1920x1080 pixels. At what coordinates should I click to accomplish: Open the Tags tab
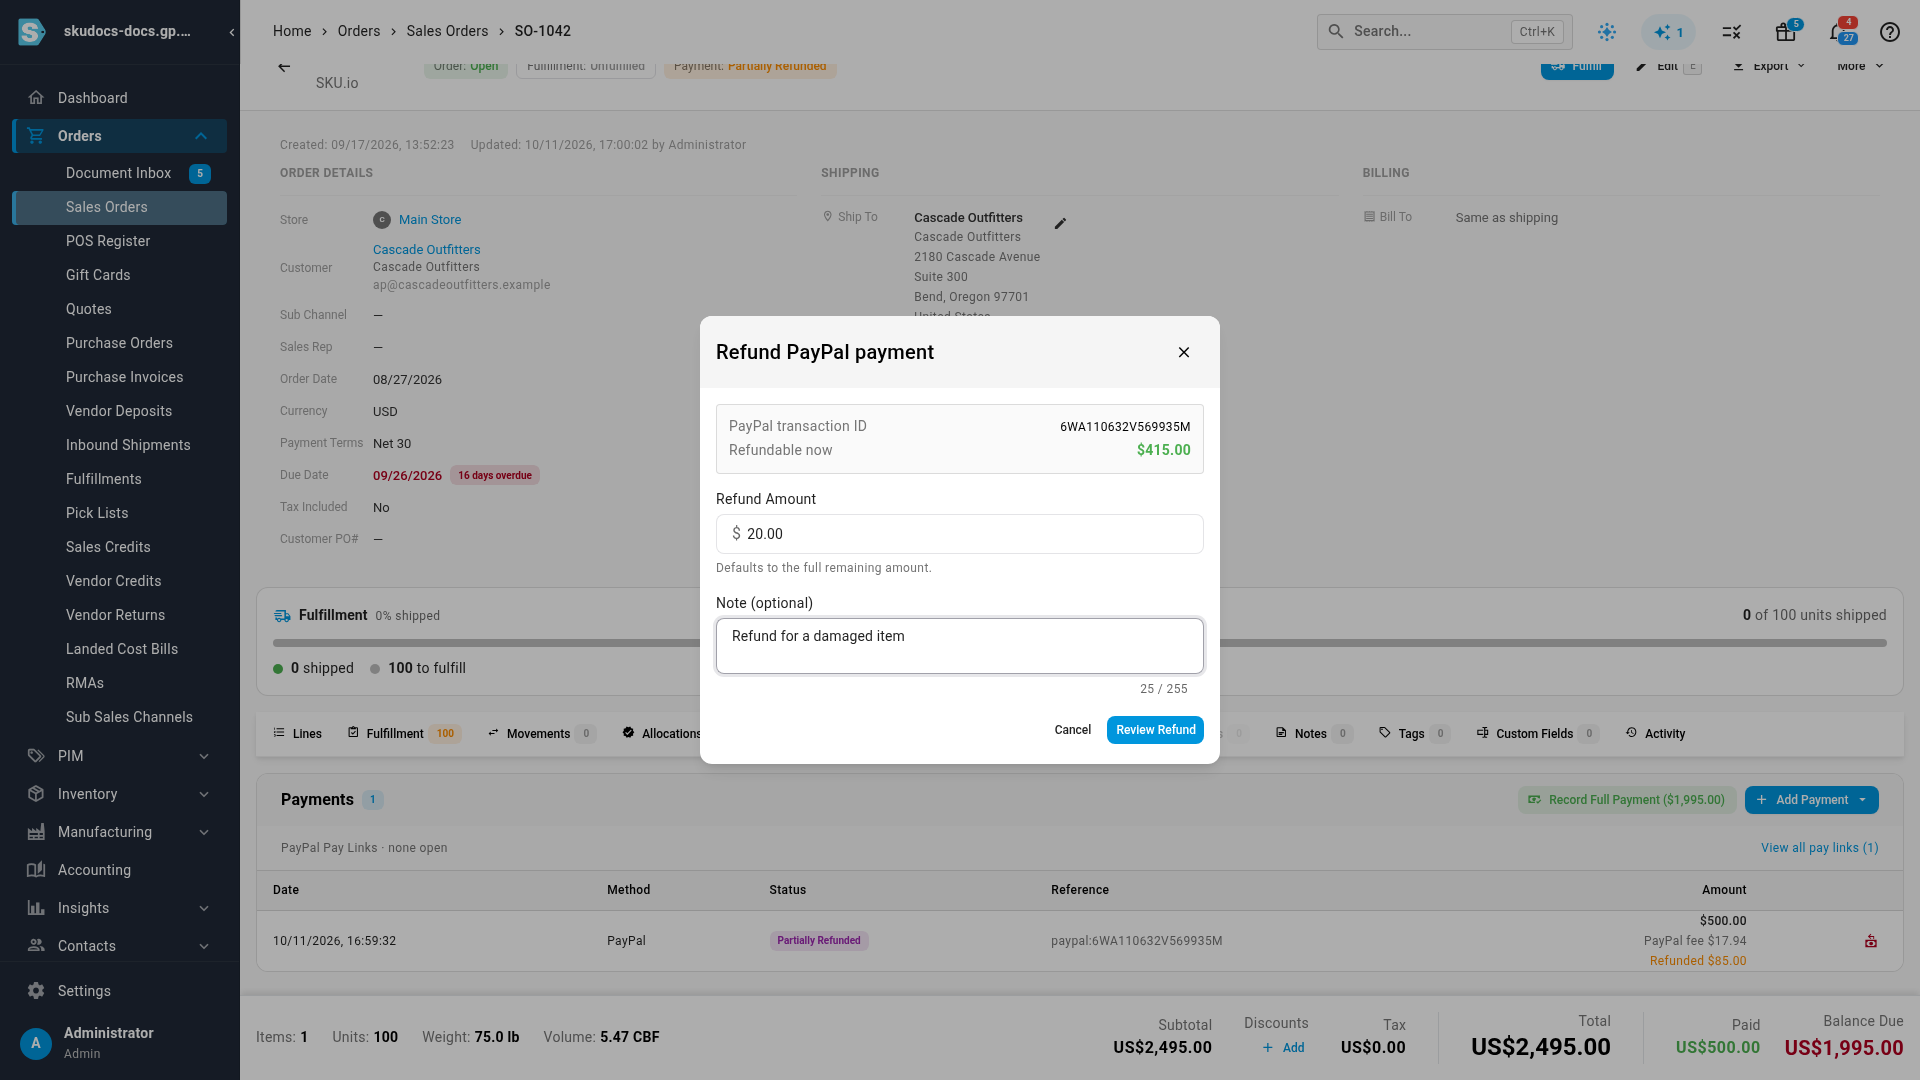[1414, 734]
